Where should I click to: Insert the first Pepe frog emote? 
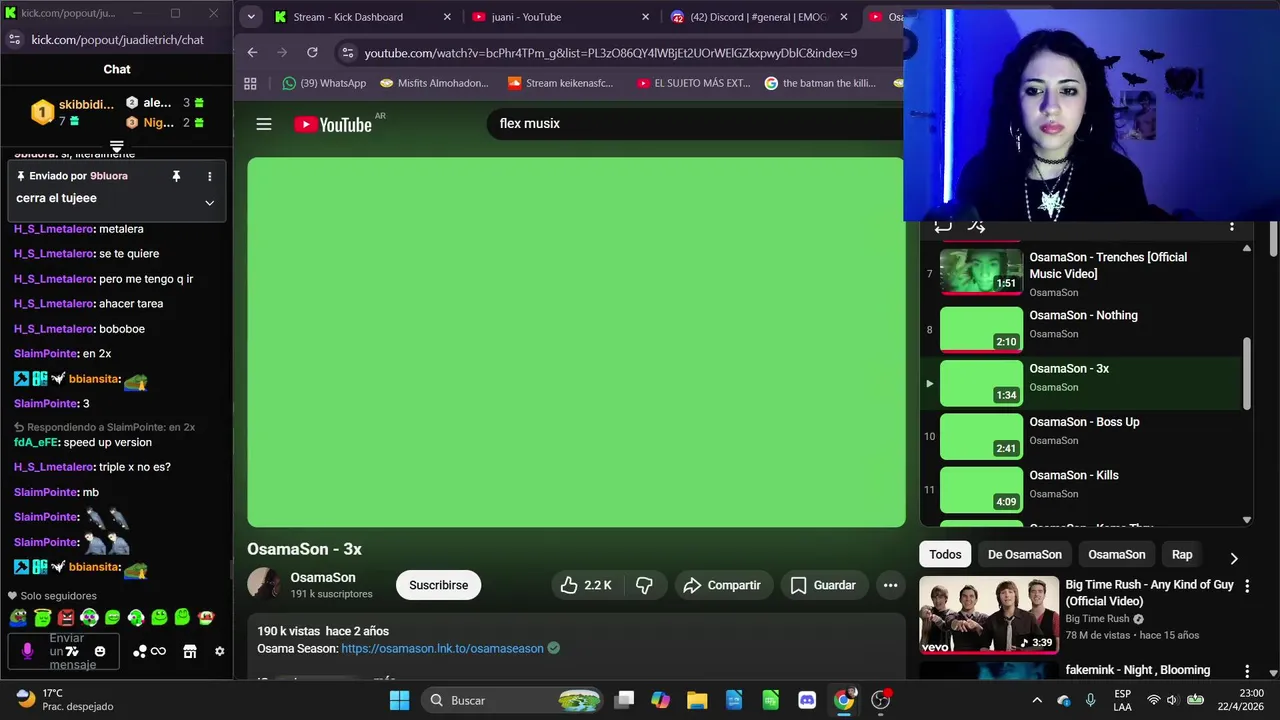click(x=18, y=617)
